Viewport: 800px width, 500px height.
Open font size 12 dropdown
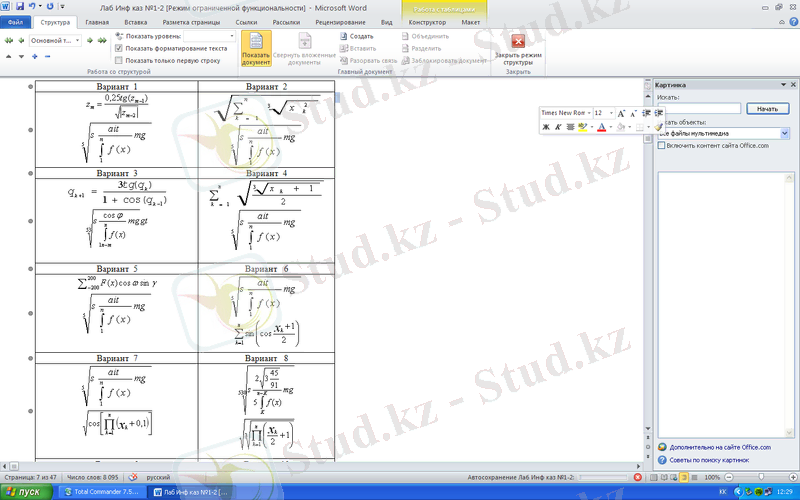(x=611, y=113)
